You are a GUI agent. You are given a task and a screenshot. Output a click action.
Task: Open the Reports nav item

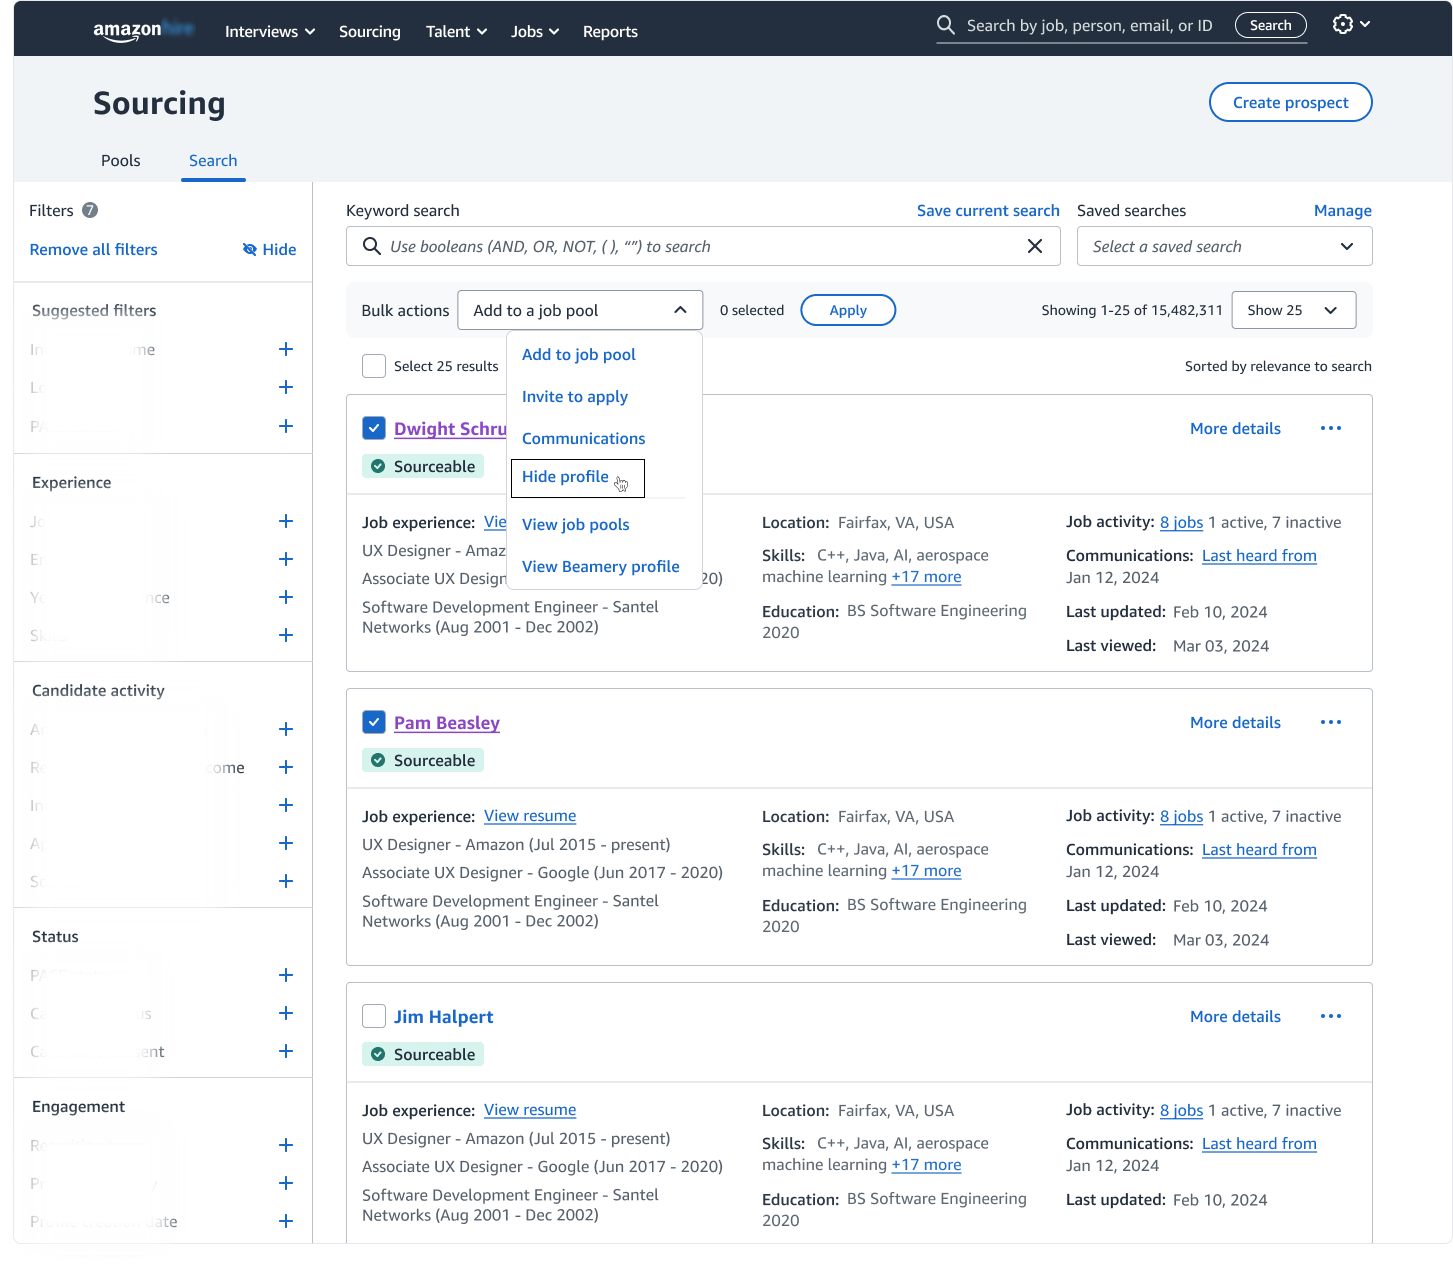tap(610, 31)
